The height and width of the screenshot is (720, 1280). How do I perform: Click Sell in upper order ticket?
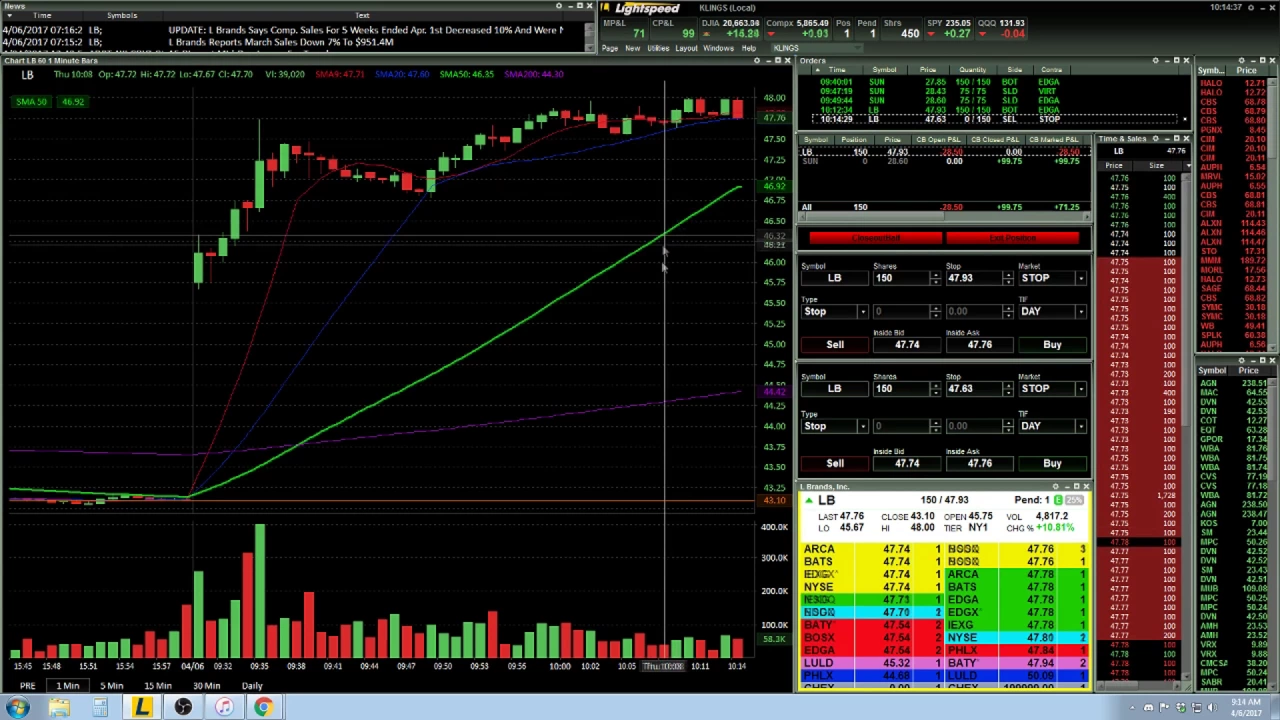pos(835,345)
